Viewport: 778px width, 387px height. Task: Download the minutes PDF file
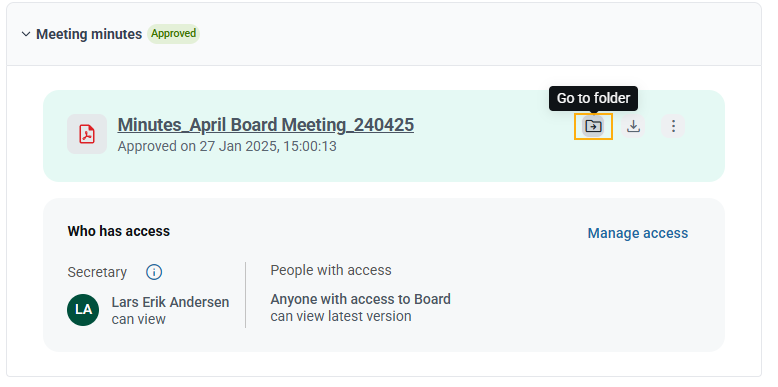pos(633,126)
